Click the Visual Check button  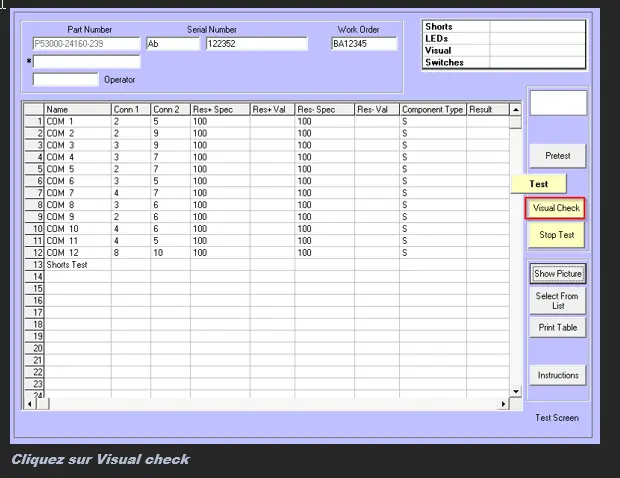[x=556, y=208]
